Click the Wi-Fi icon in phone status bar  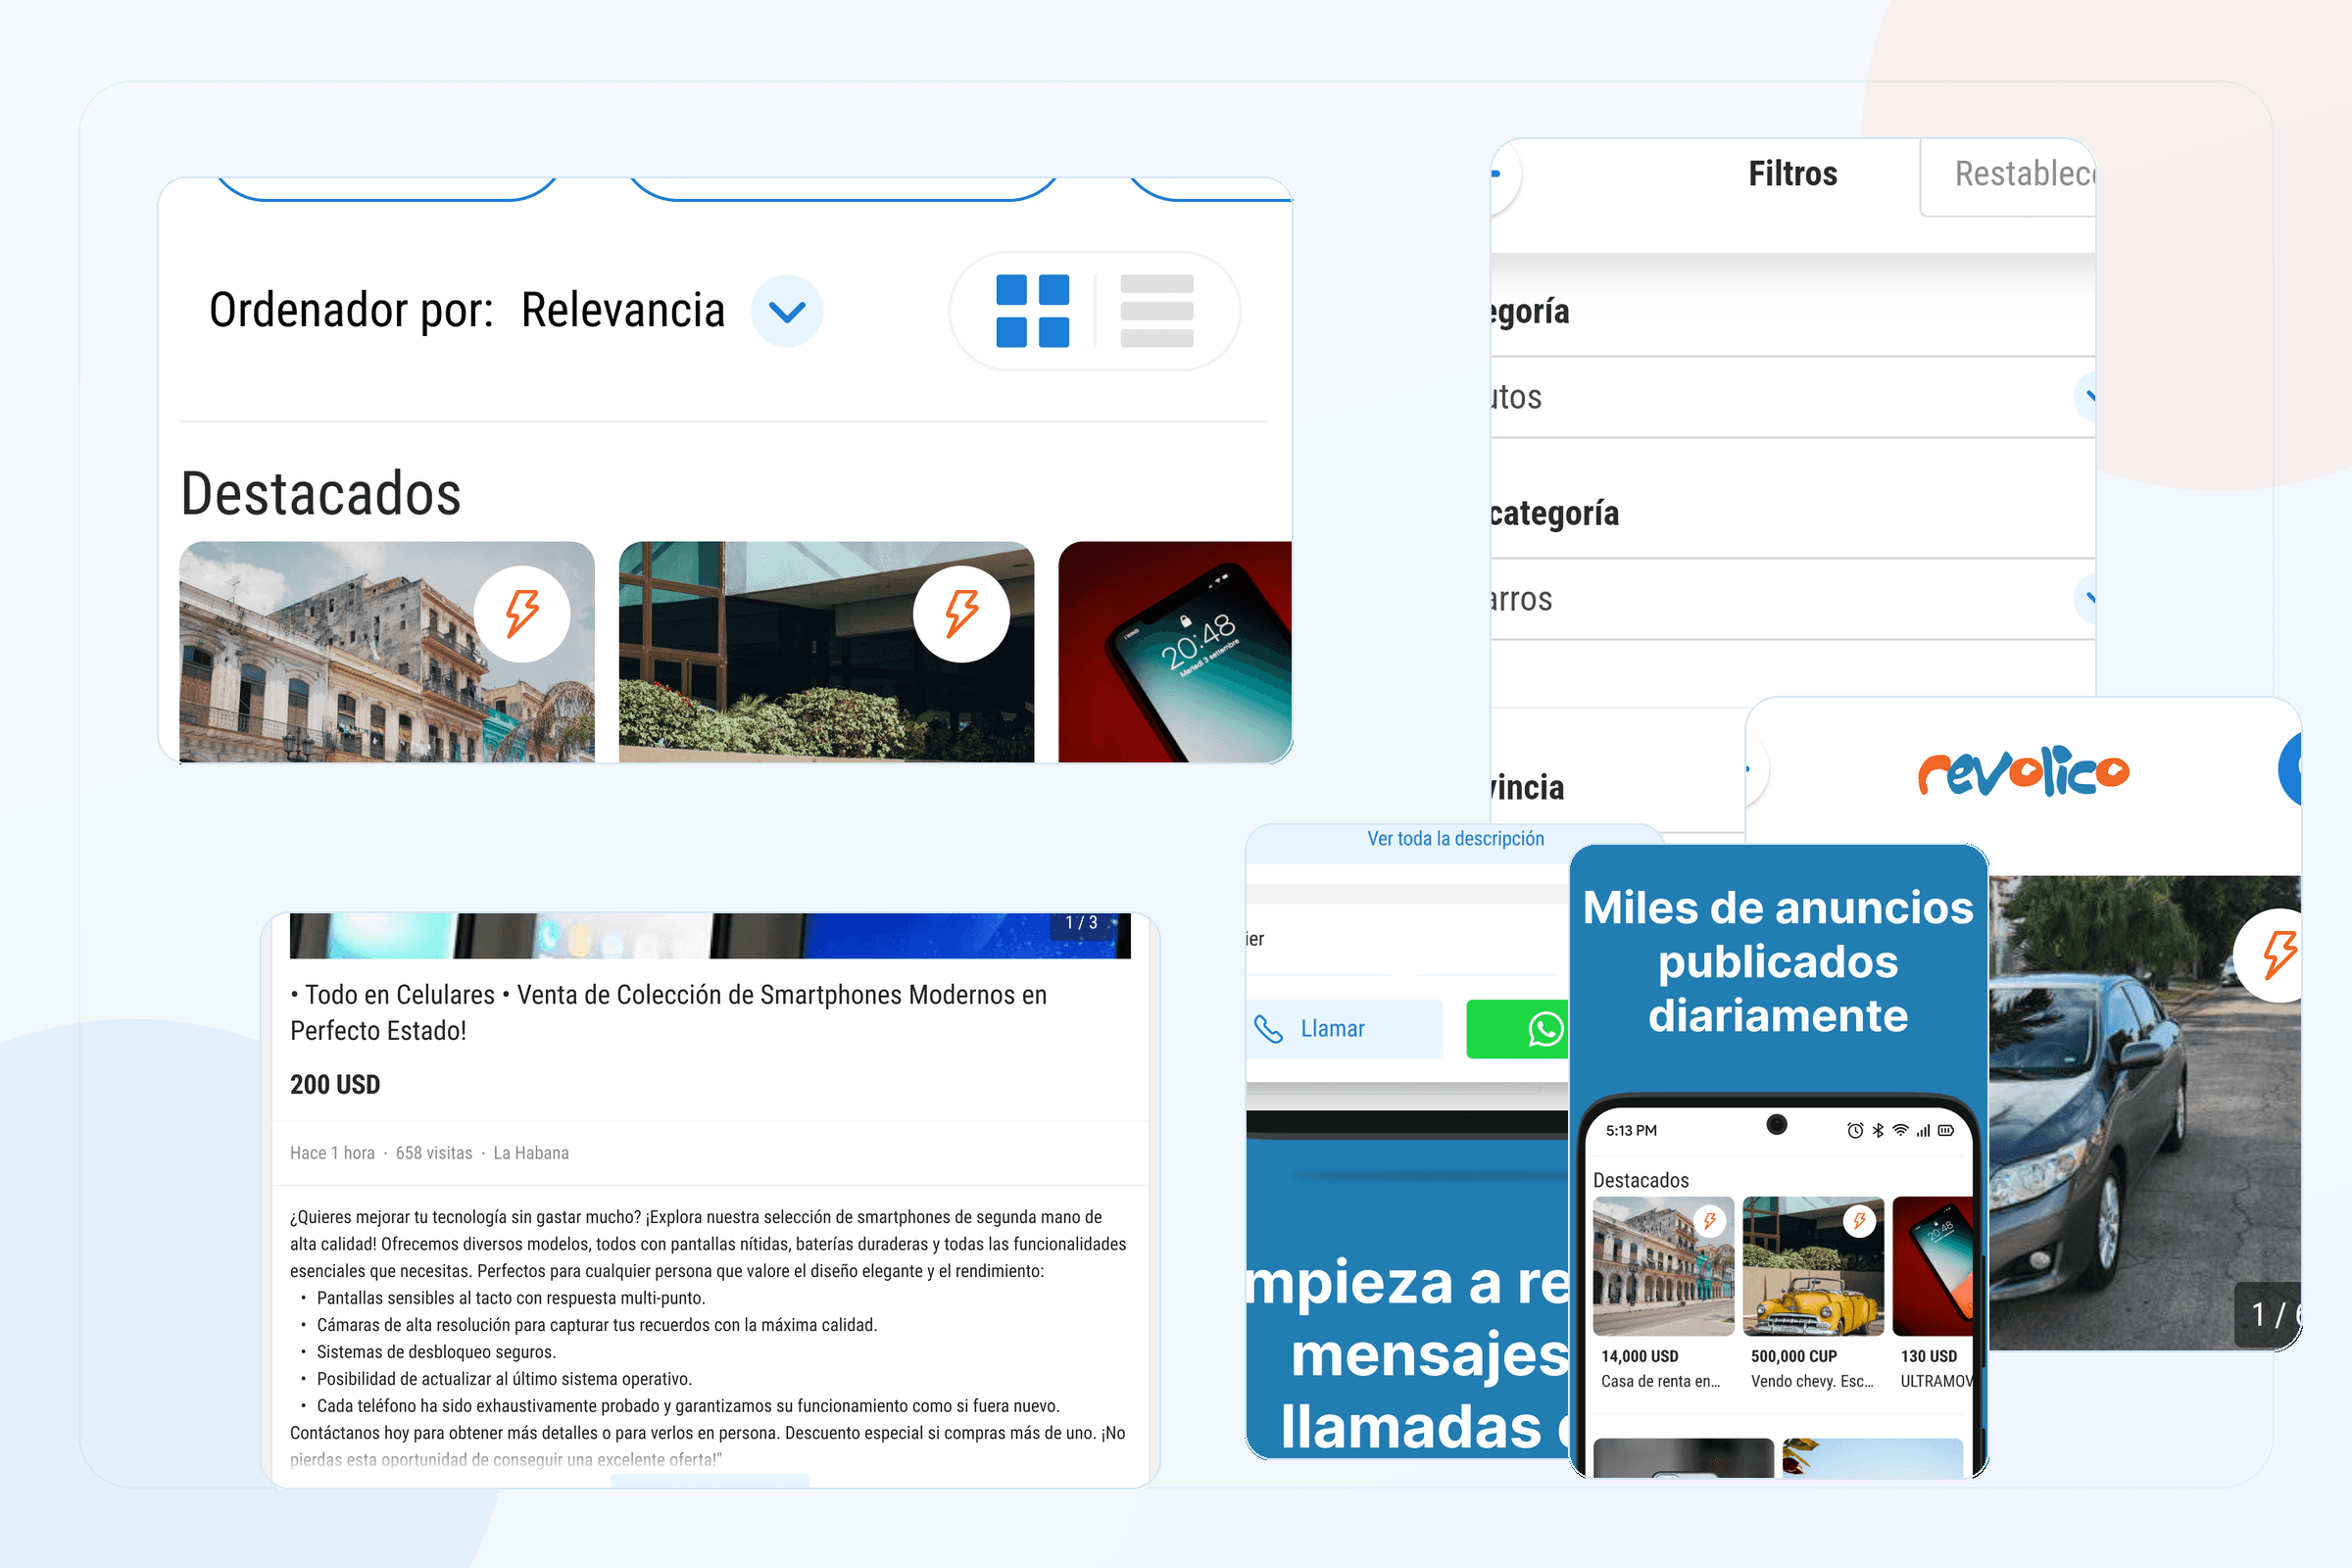(x=1900, y=1131)
